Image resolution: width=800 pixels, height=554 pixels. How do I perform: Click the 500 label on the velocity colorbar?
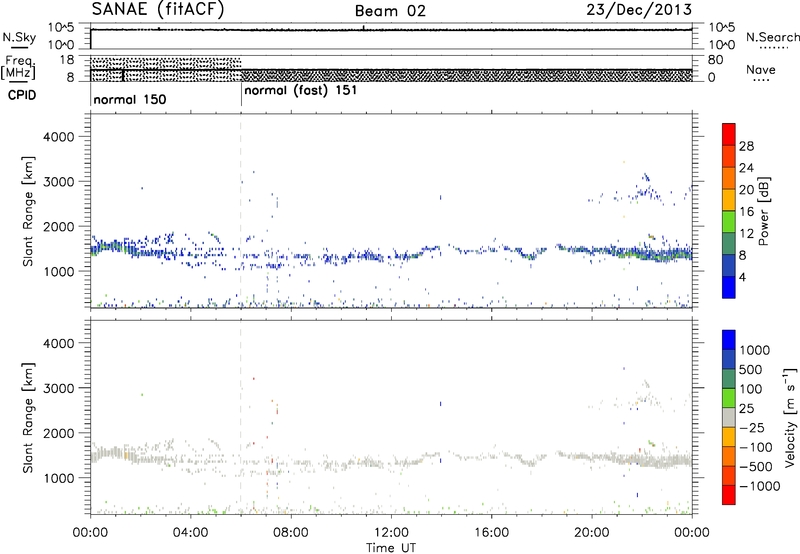[751, 370]
